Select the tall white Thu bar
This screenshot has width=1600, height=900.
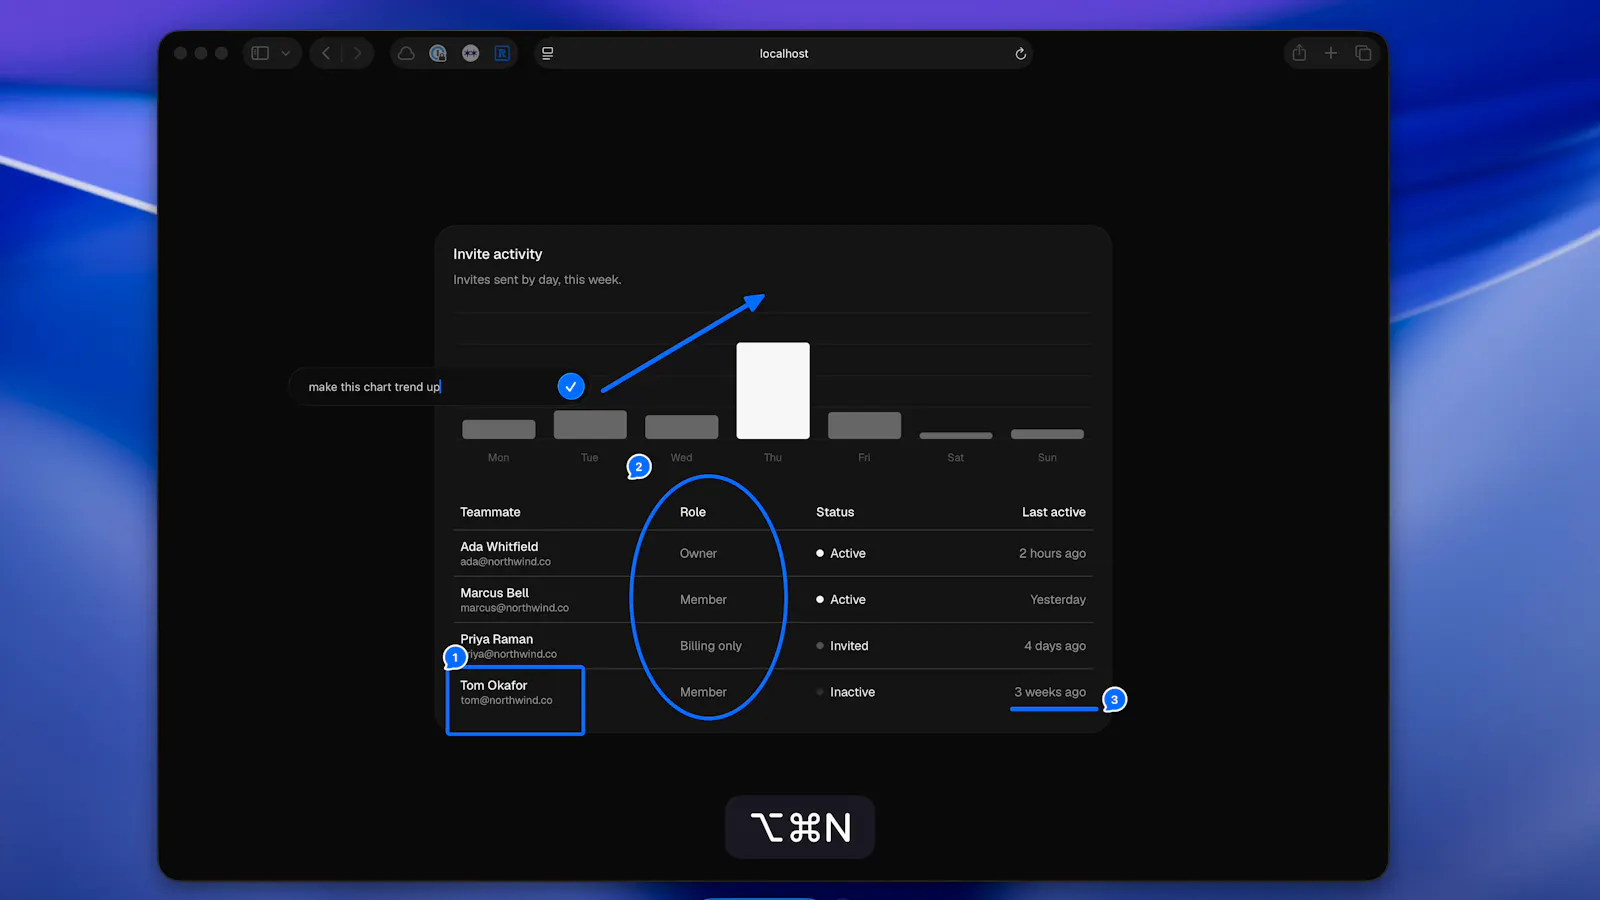(x=773, y=391)
